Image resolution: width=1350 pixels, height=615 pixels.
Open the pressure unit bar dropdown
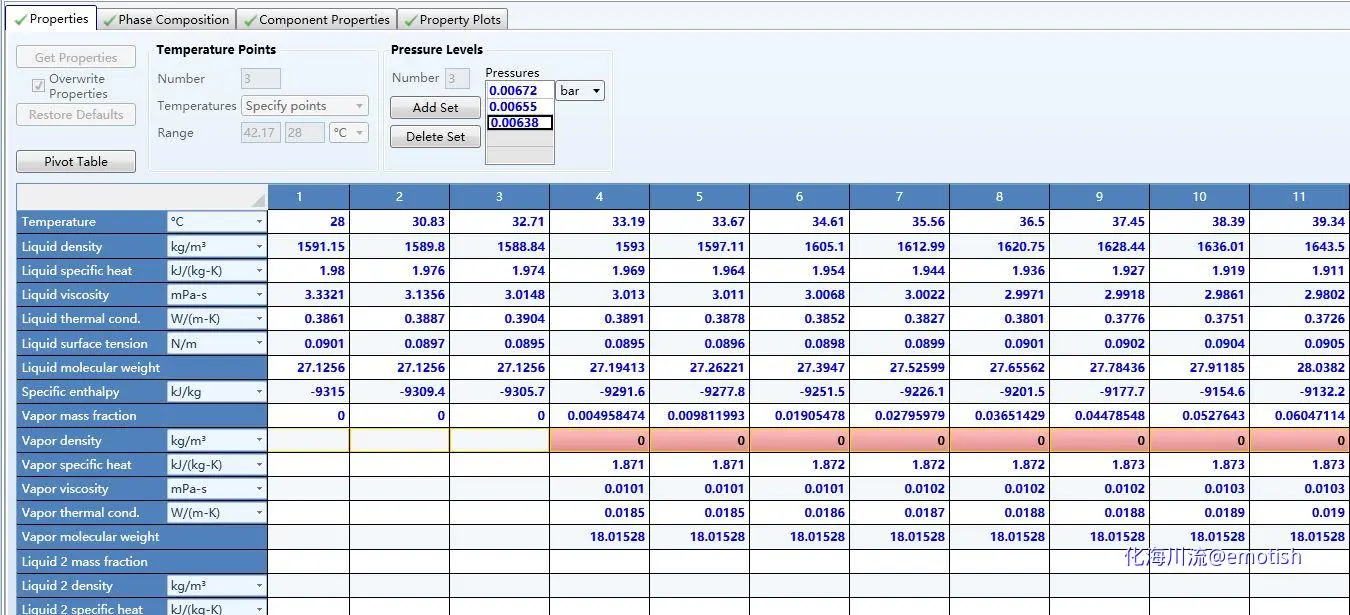pyautogui.click(x=580, y=90)
